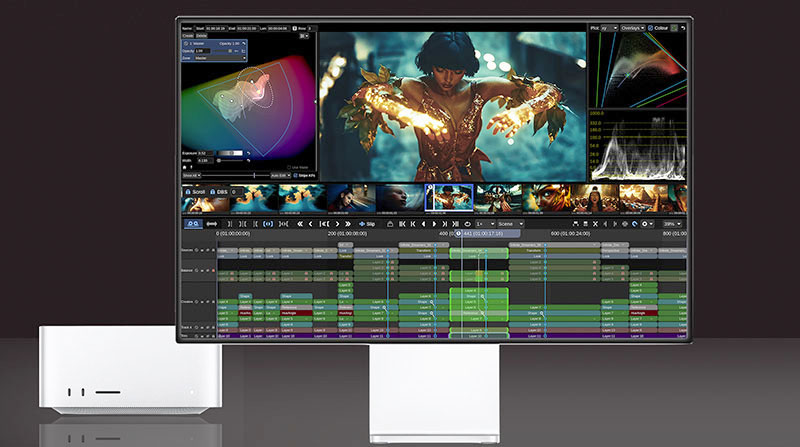Image resolution: width=800 pixels, height=447 pixels.
Task: Click the Opacity value field under Master layer
Action: click(x=203, y=51)
